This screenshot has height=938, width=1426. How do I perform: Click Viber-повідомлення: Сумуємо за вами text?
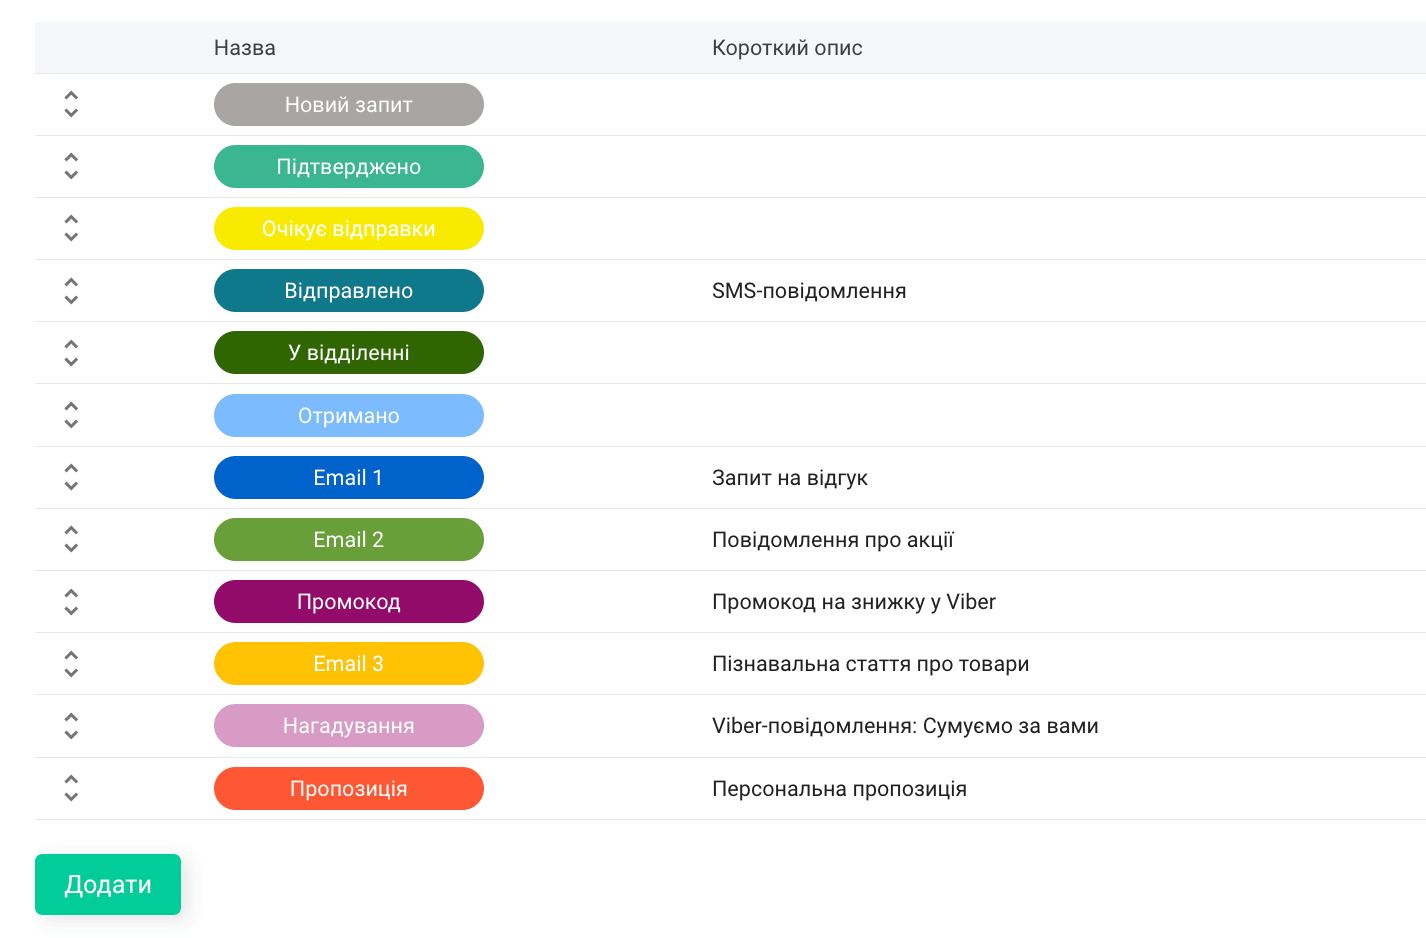pos(905,726)
